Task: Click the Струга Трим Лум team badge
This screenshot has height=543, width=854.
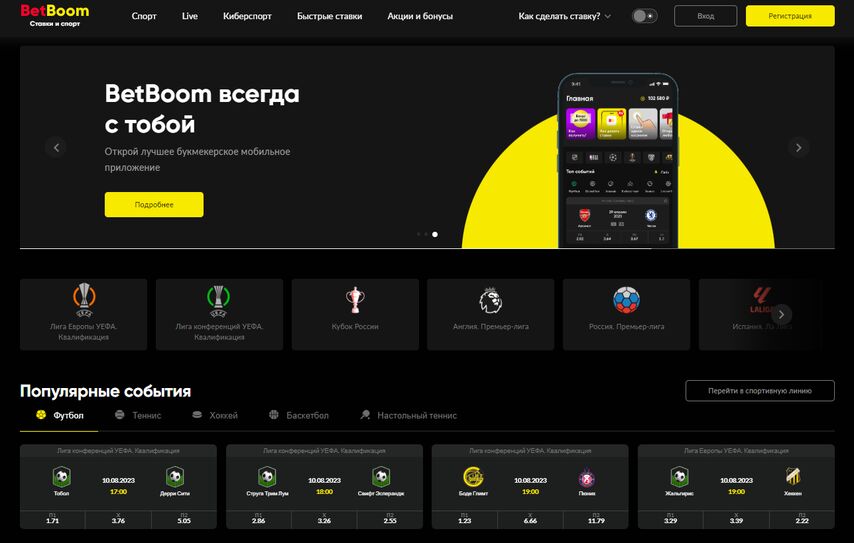Action: (267, 477)
